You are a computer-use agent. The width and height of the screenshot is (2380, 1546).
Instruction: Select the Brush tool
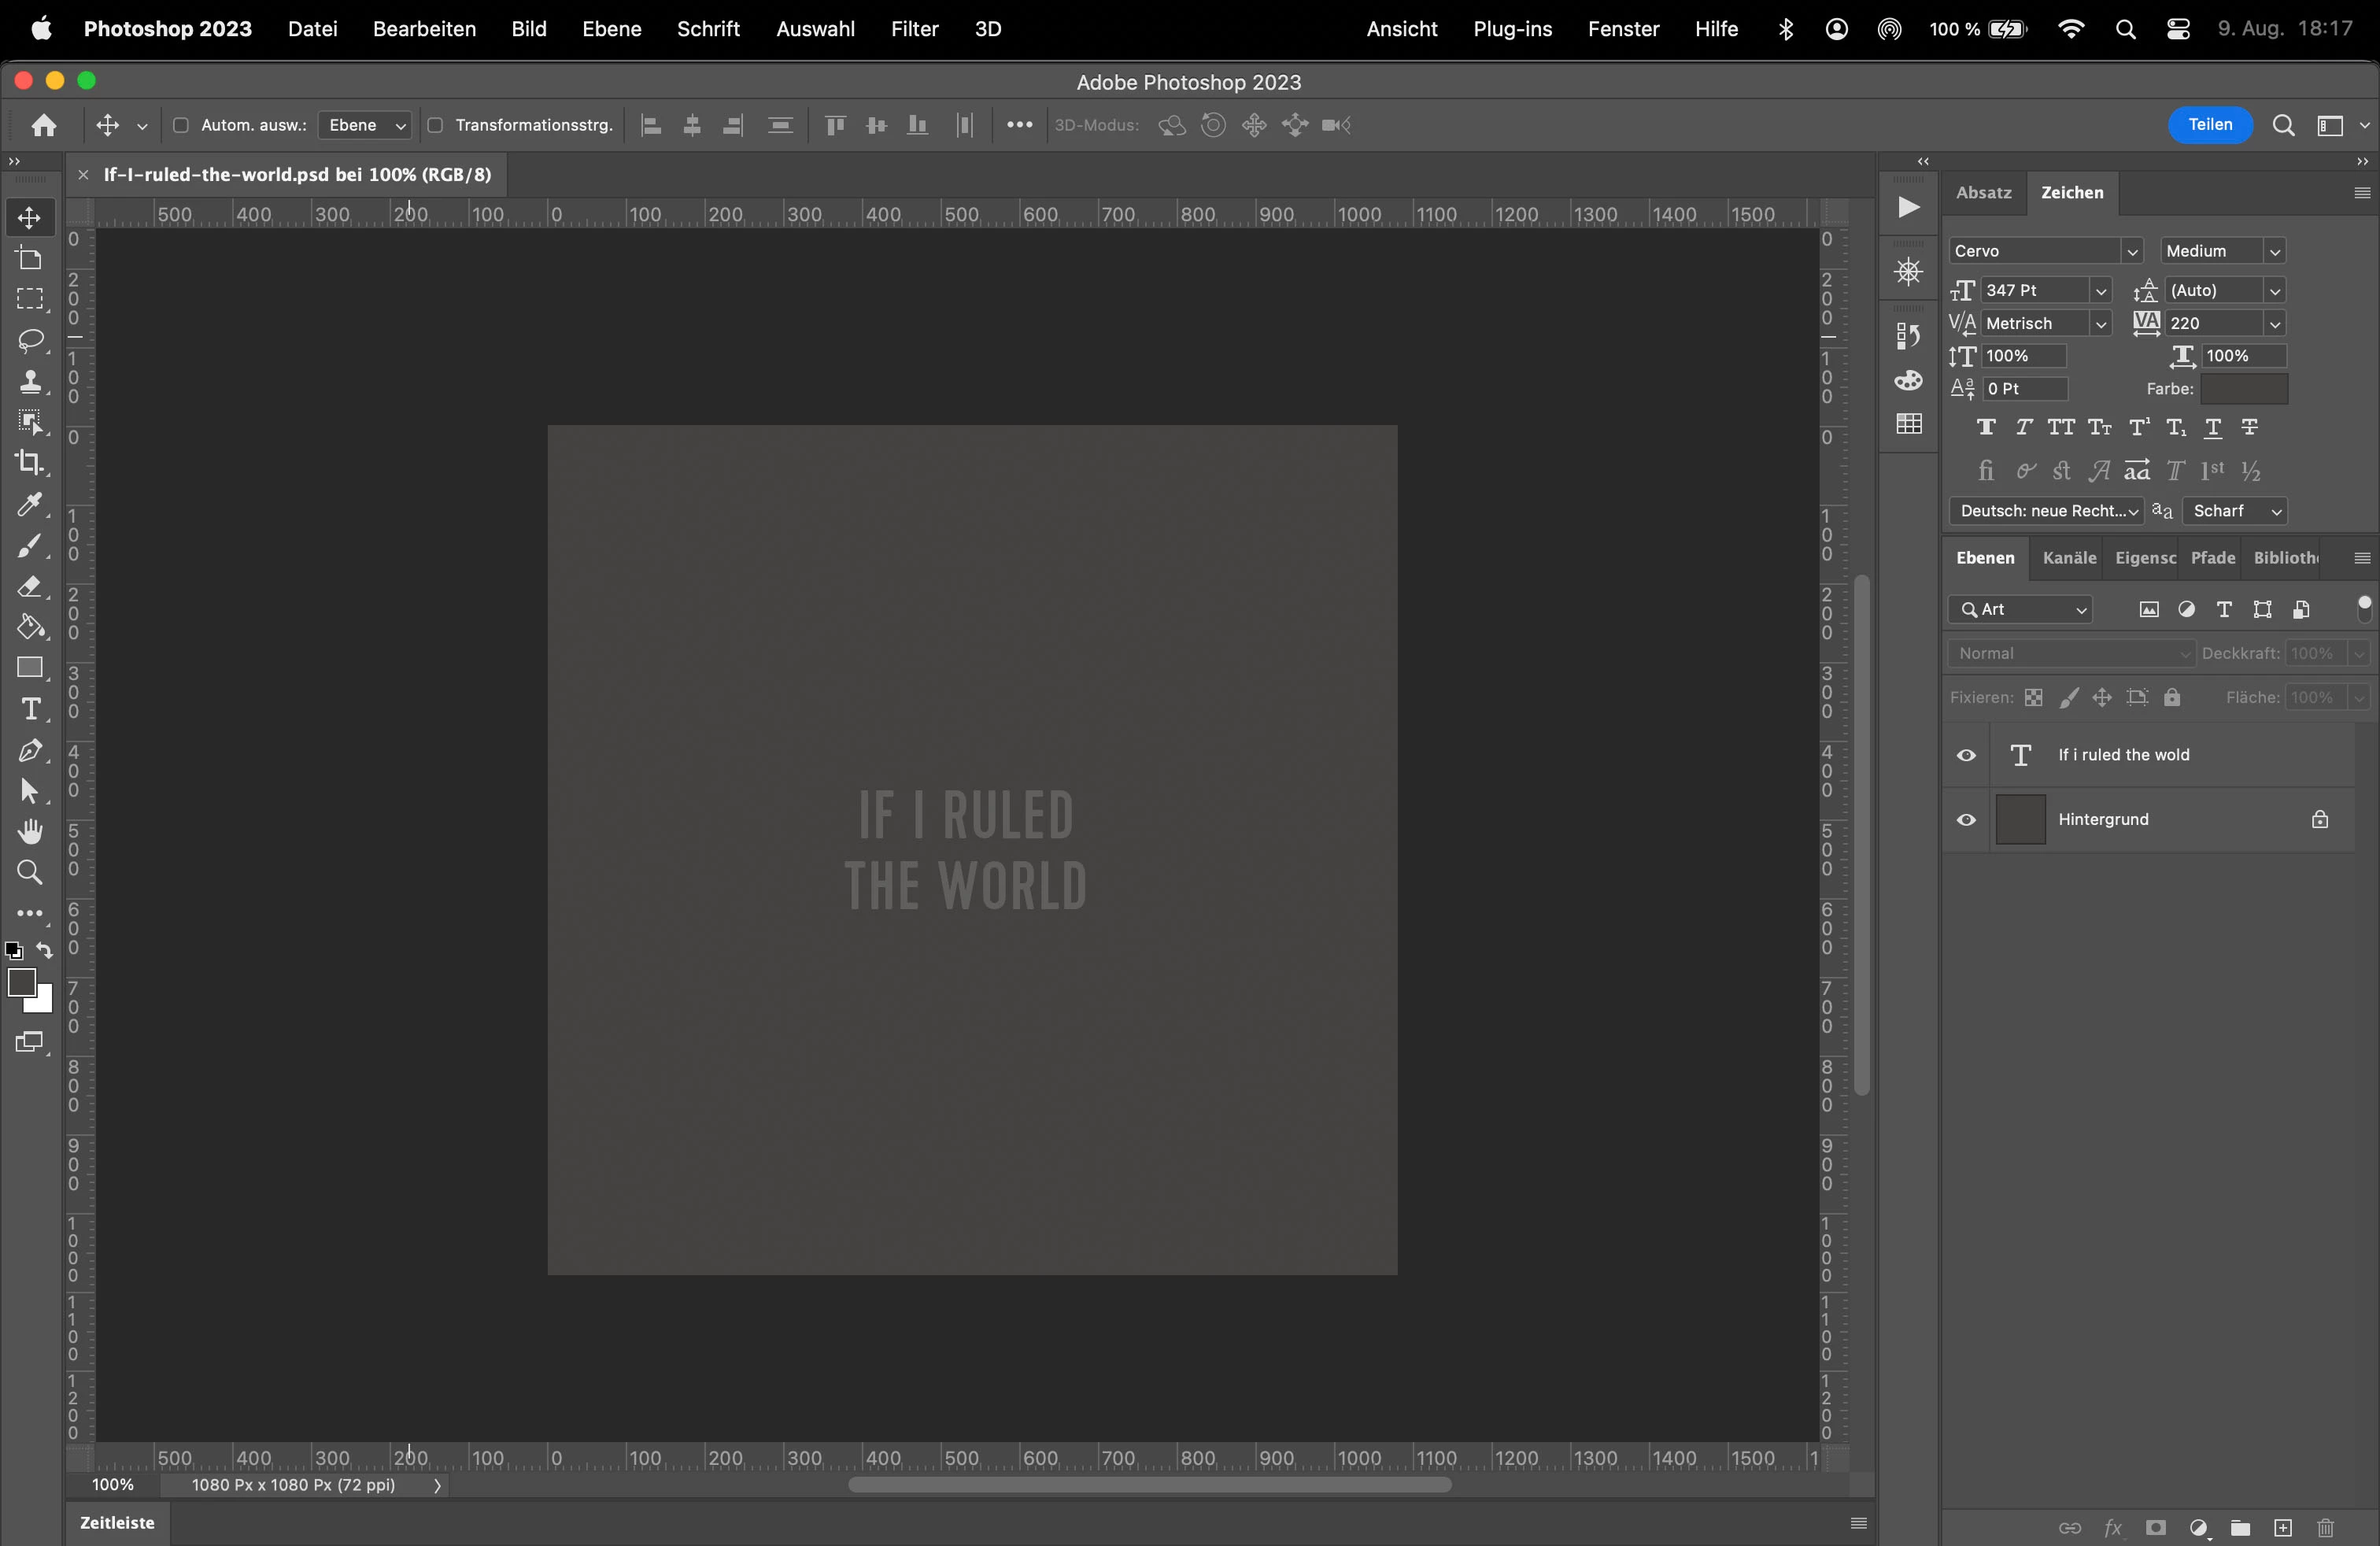pyautogui.click(x=30, y=546)
